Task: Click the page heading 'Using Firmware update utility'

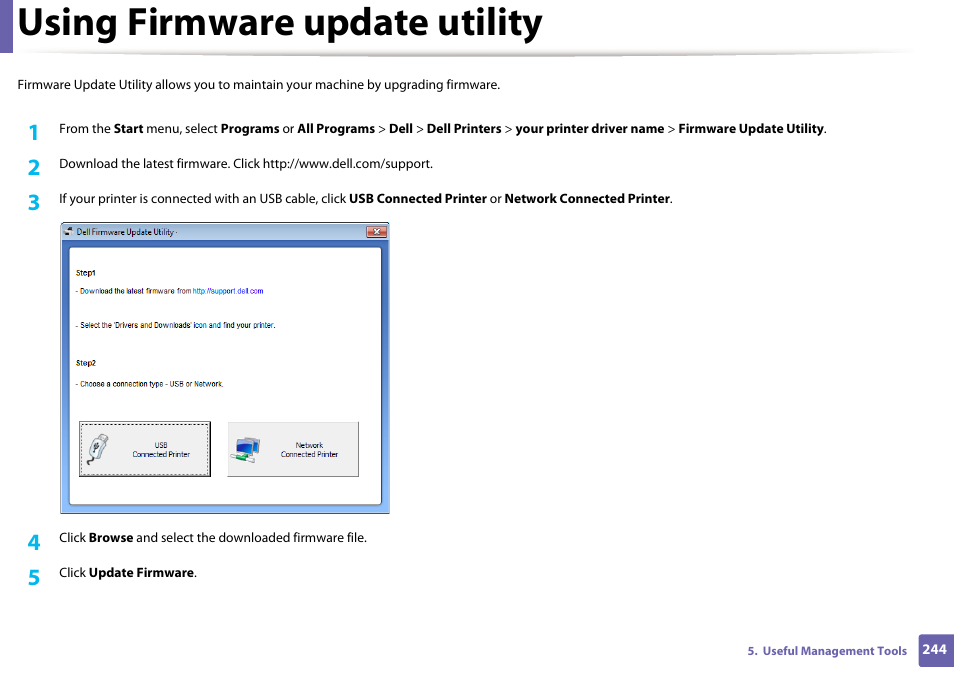Action: pyautogui.click(x=280, y=23)
